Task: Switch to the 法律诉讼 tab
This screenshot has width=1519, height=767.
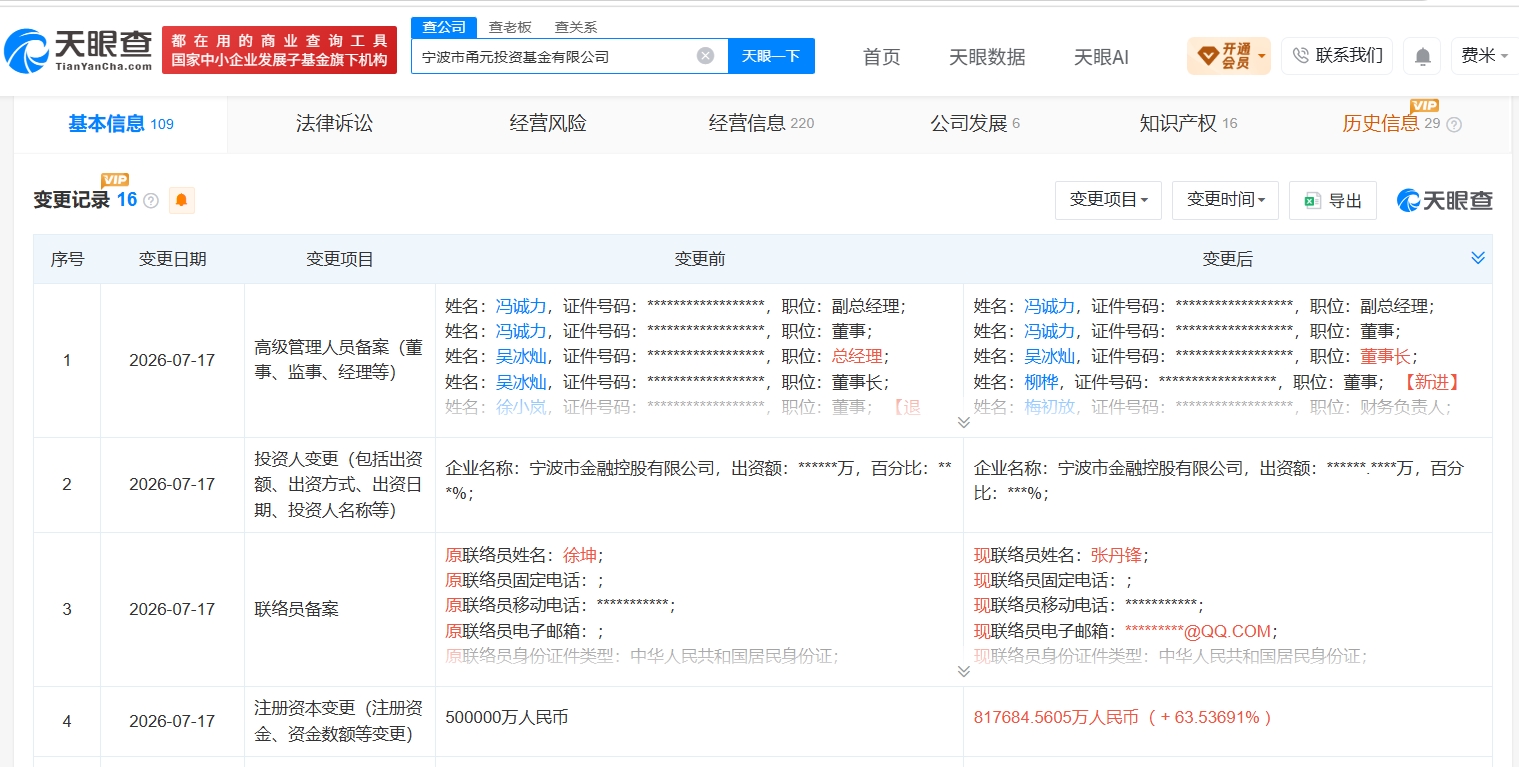Action: point(334,124)
